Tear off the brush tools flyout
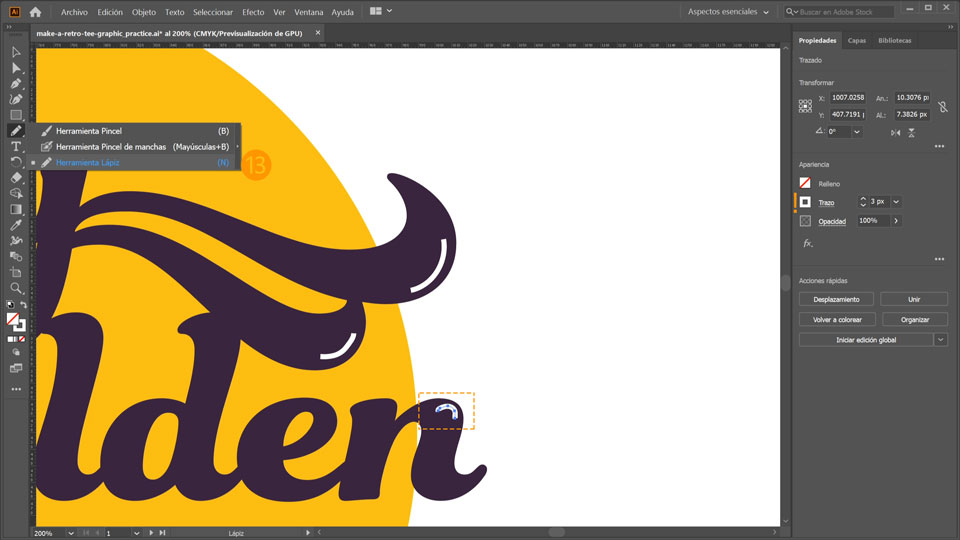 (238, 147)
